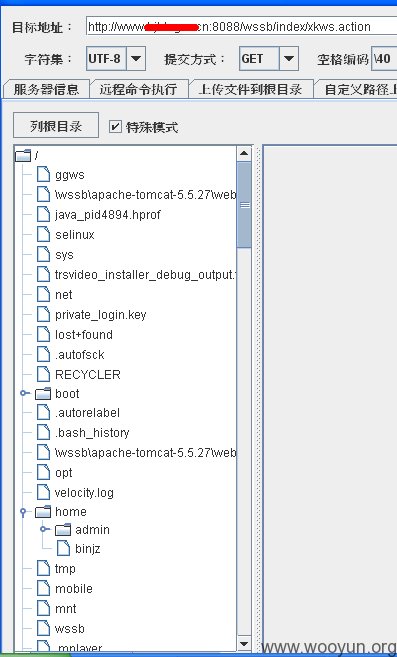Viewport: 397px width, 657px height.
Task: Click the file icon beside tmp
Action: coord(43,569)
